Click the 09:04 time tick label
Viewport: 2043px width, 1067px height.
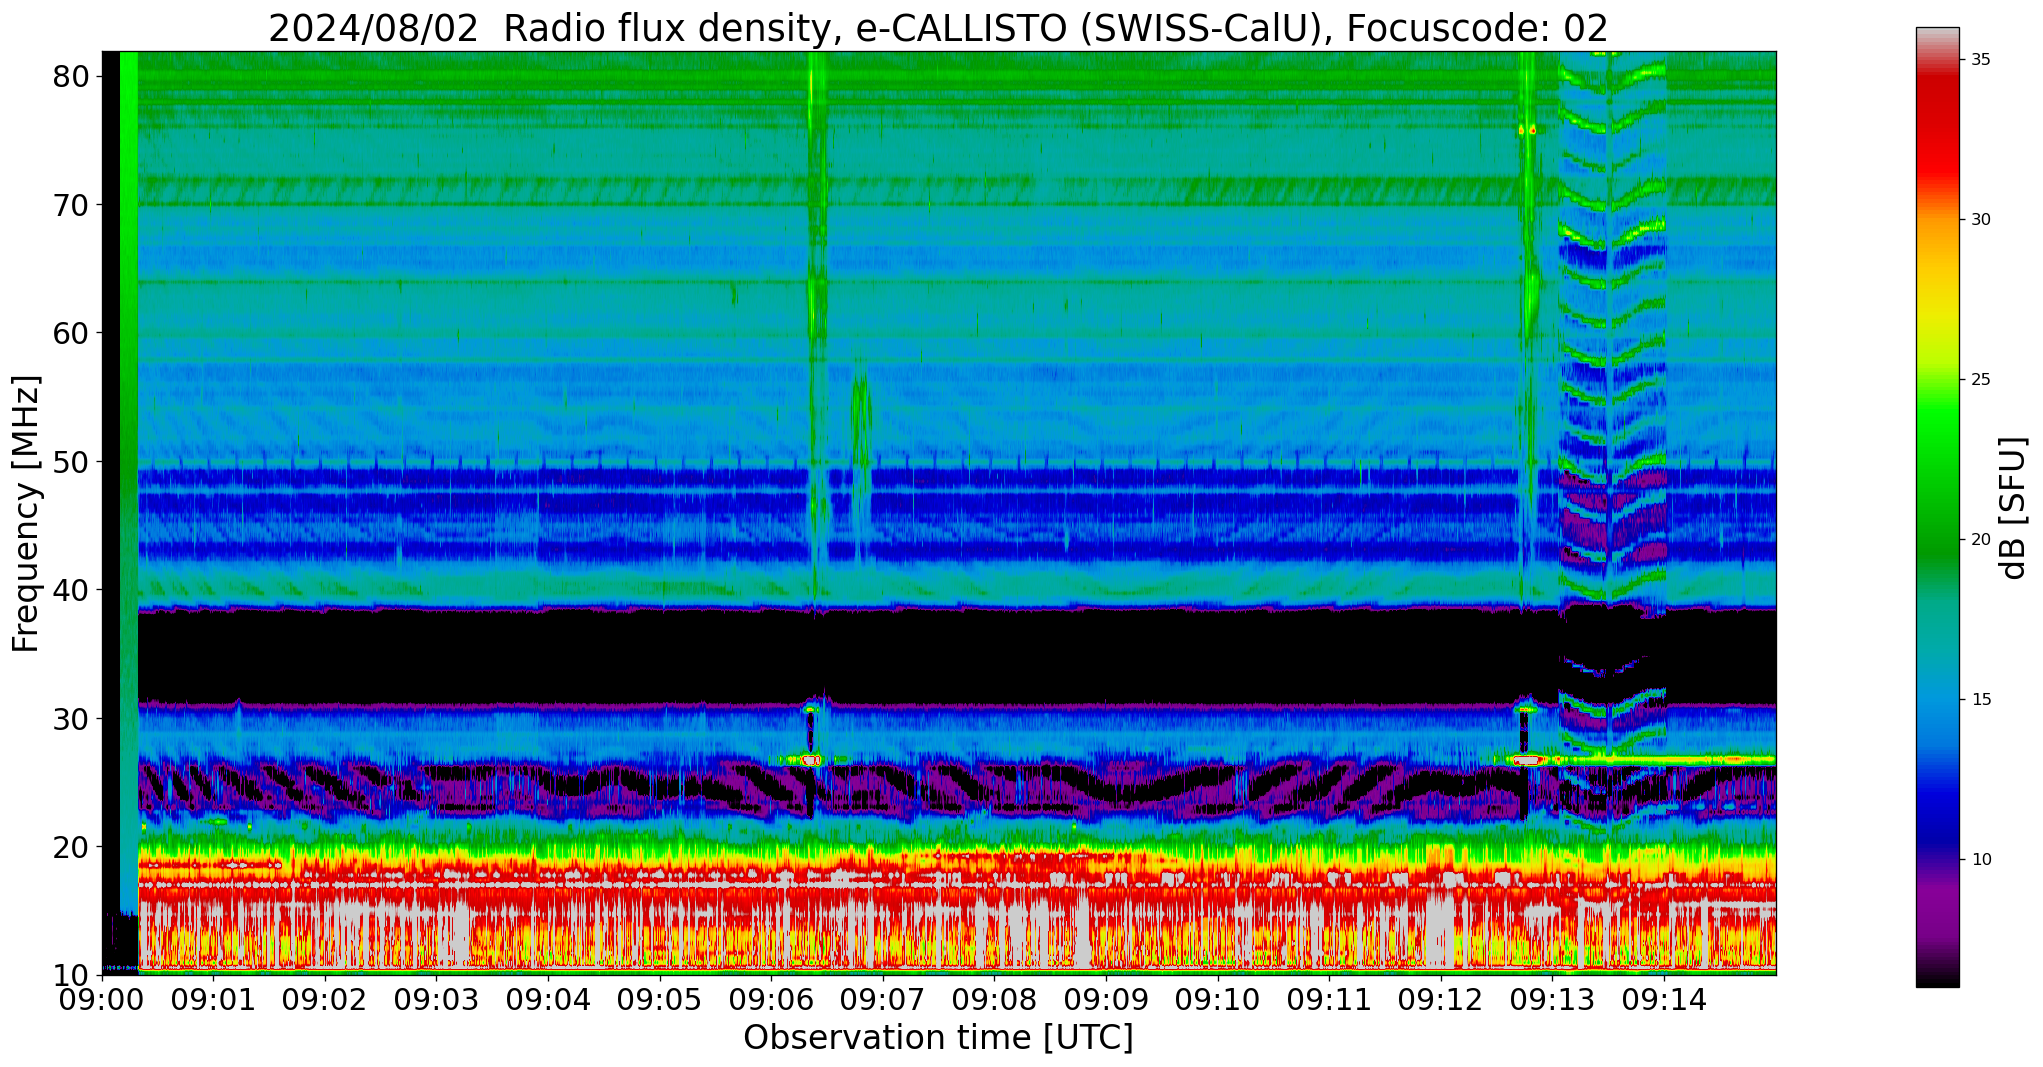(x=548, y=1001)
